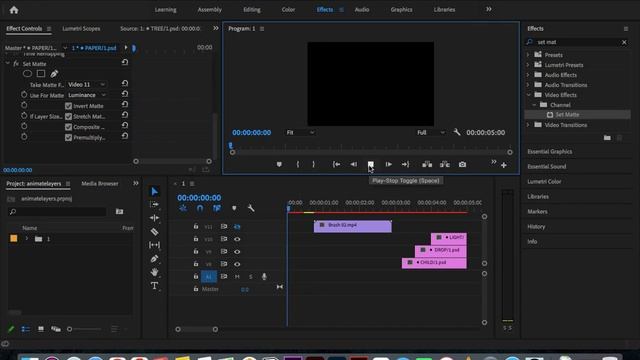Create ellipse mask for Set Matte
640x360 pixels.
click(x=27, y=74)
